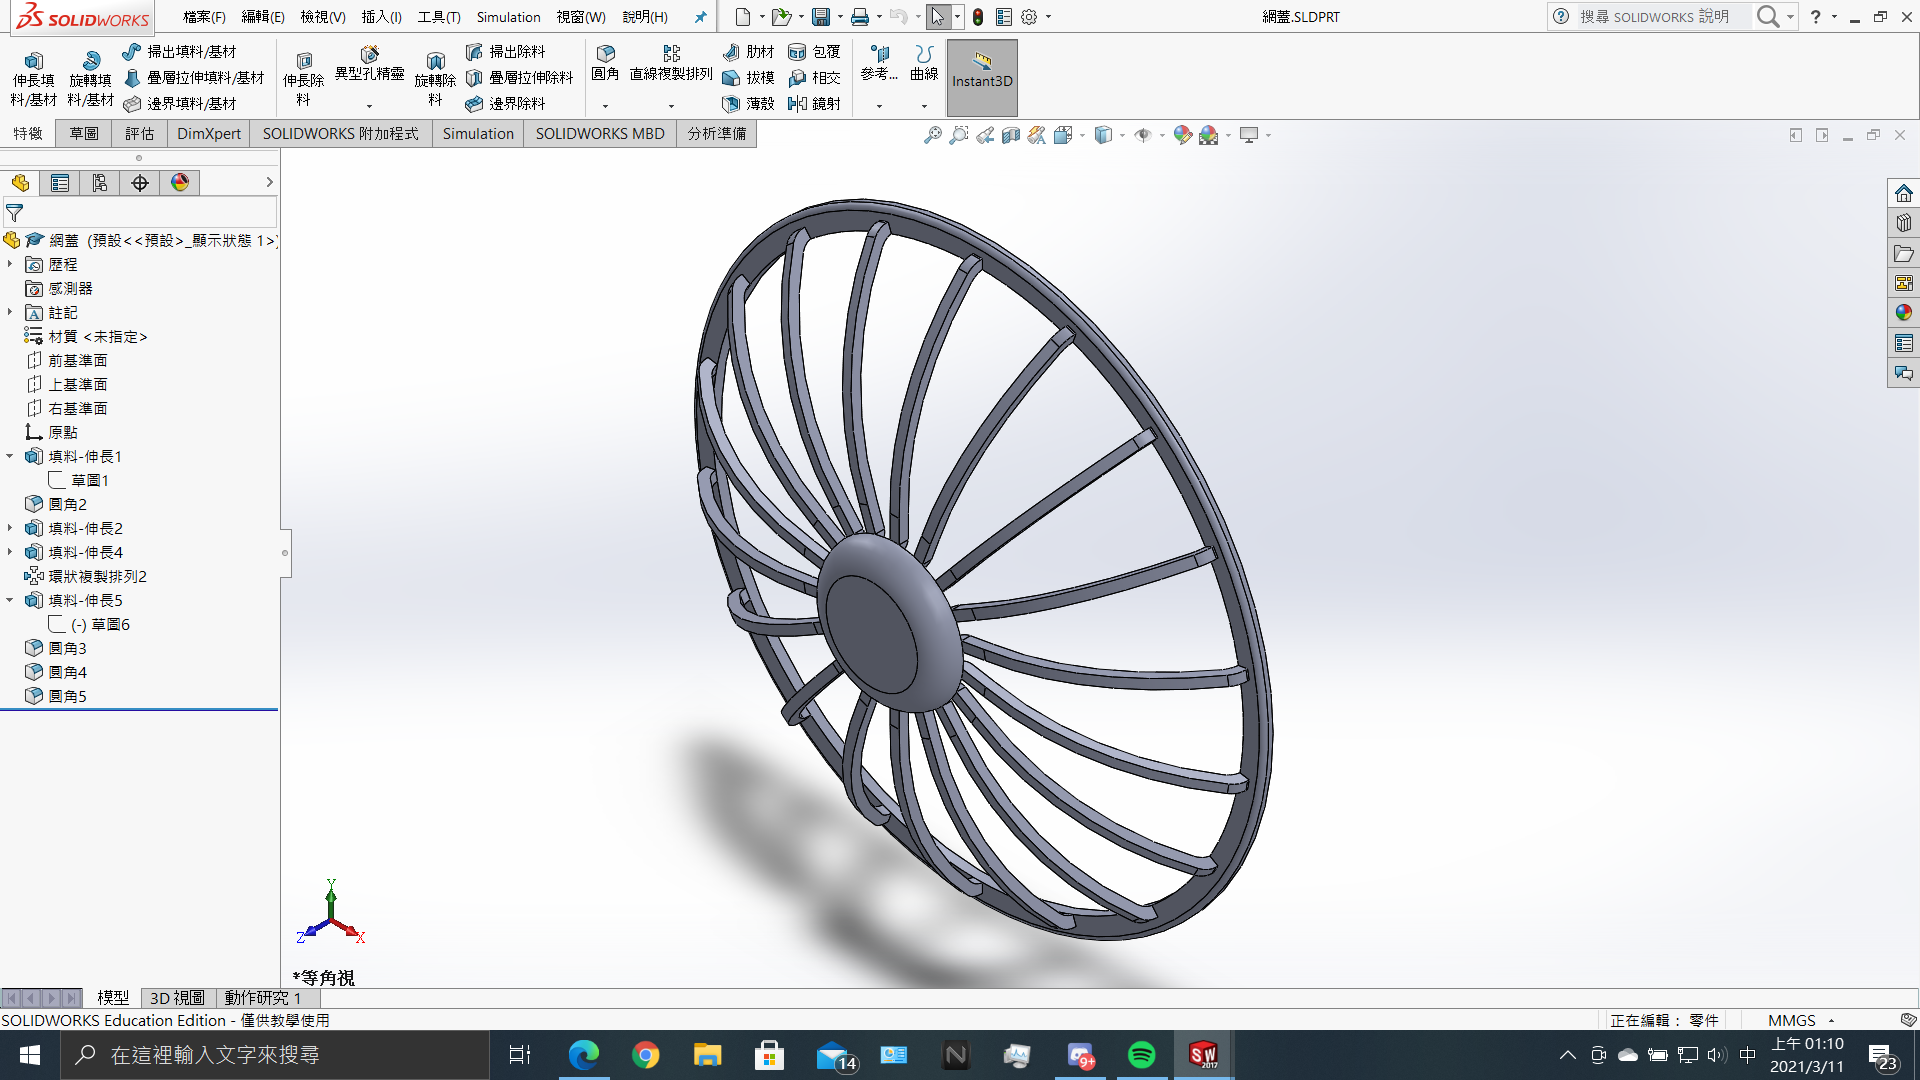Switch to the 草圖 sketch tab
This screenshot has width=1920, height=1080.
pos(84,134)
